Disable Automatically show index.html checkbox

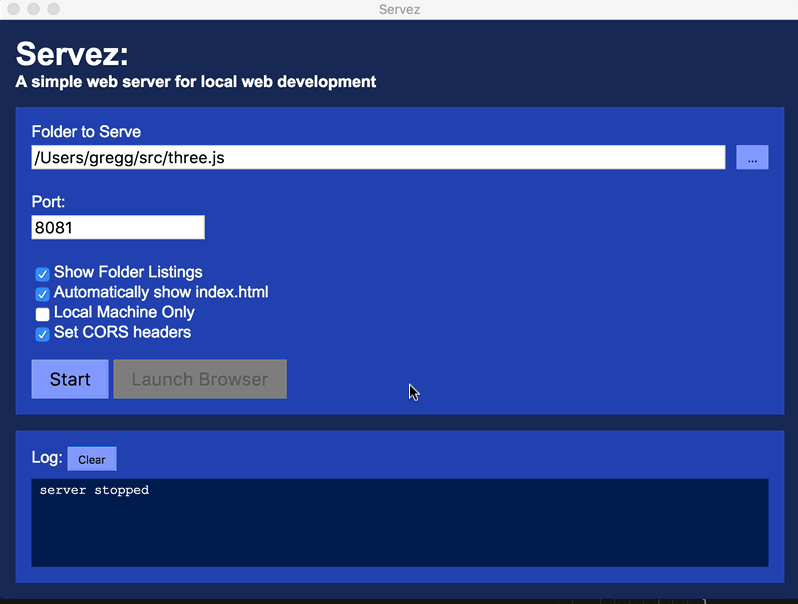point(43,294)
